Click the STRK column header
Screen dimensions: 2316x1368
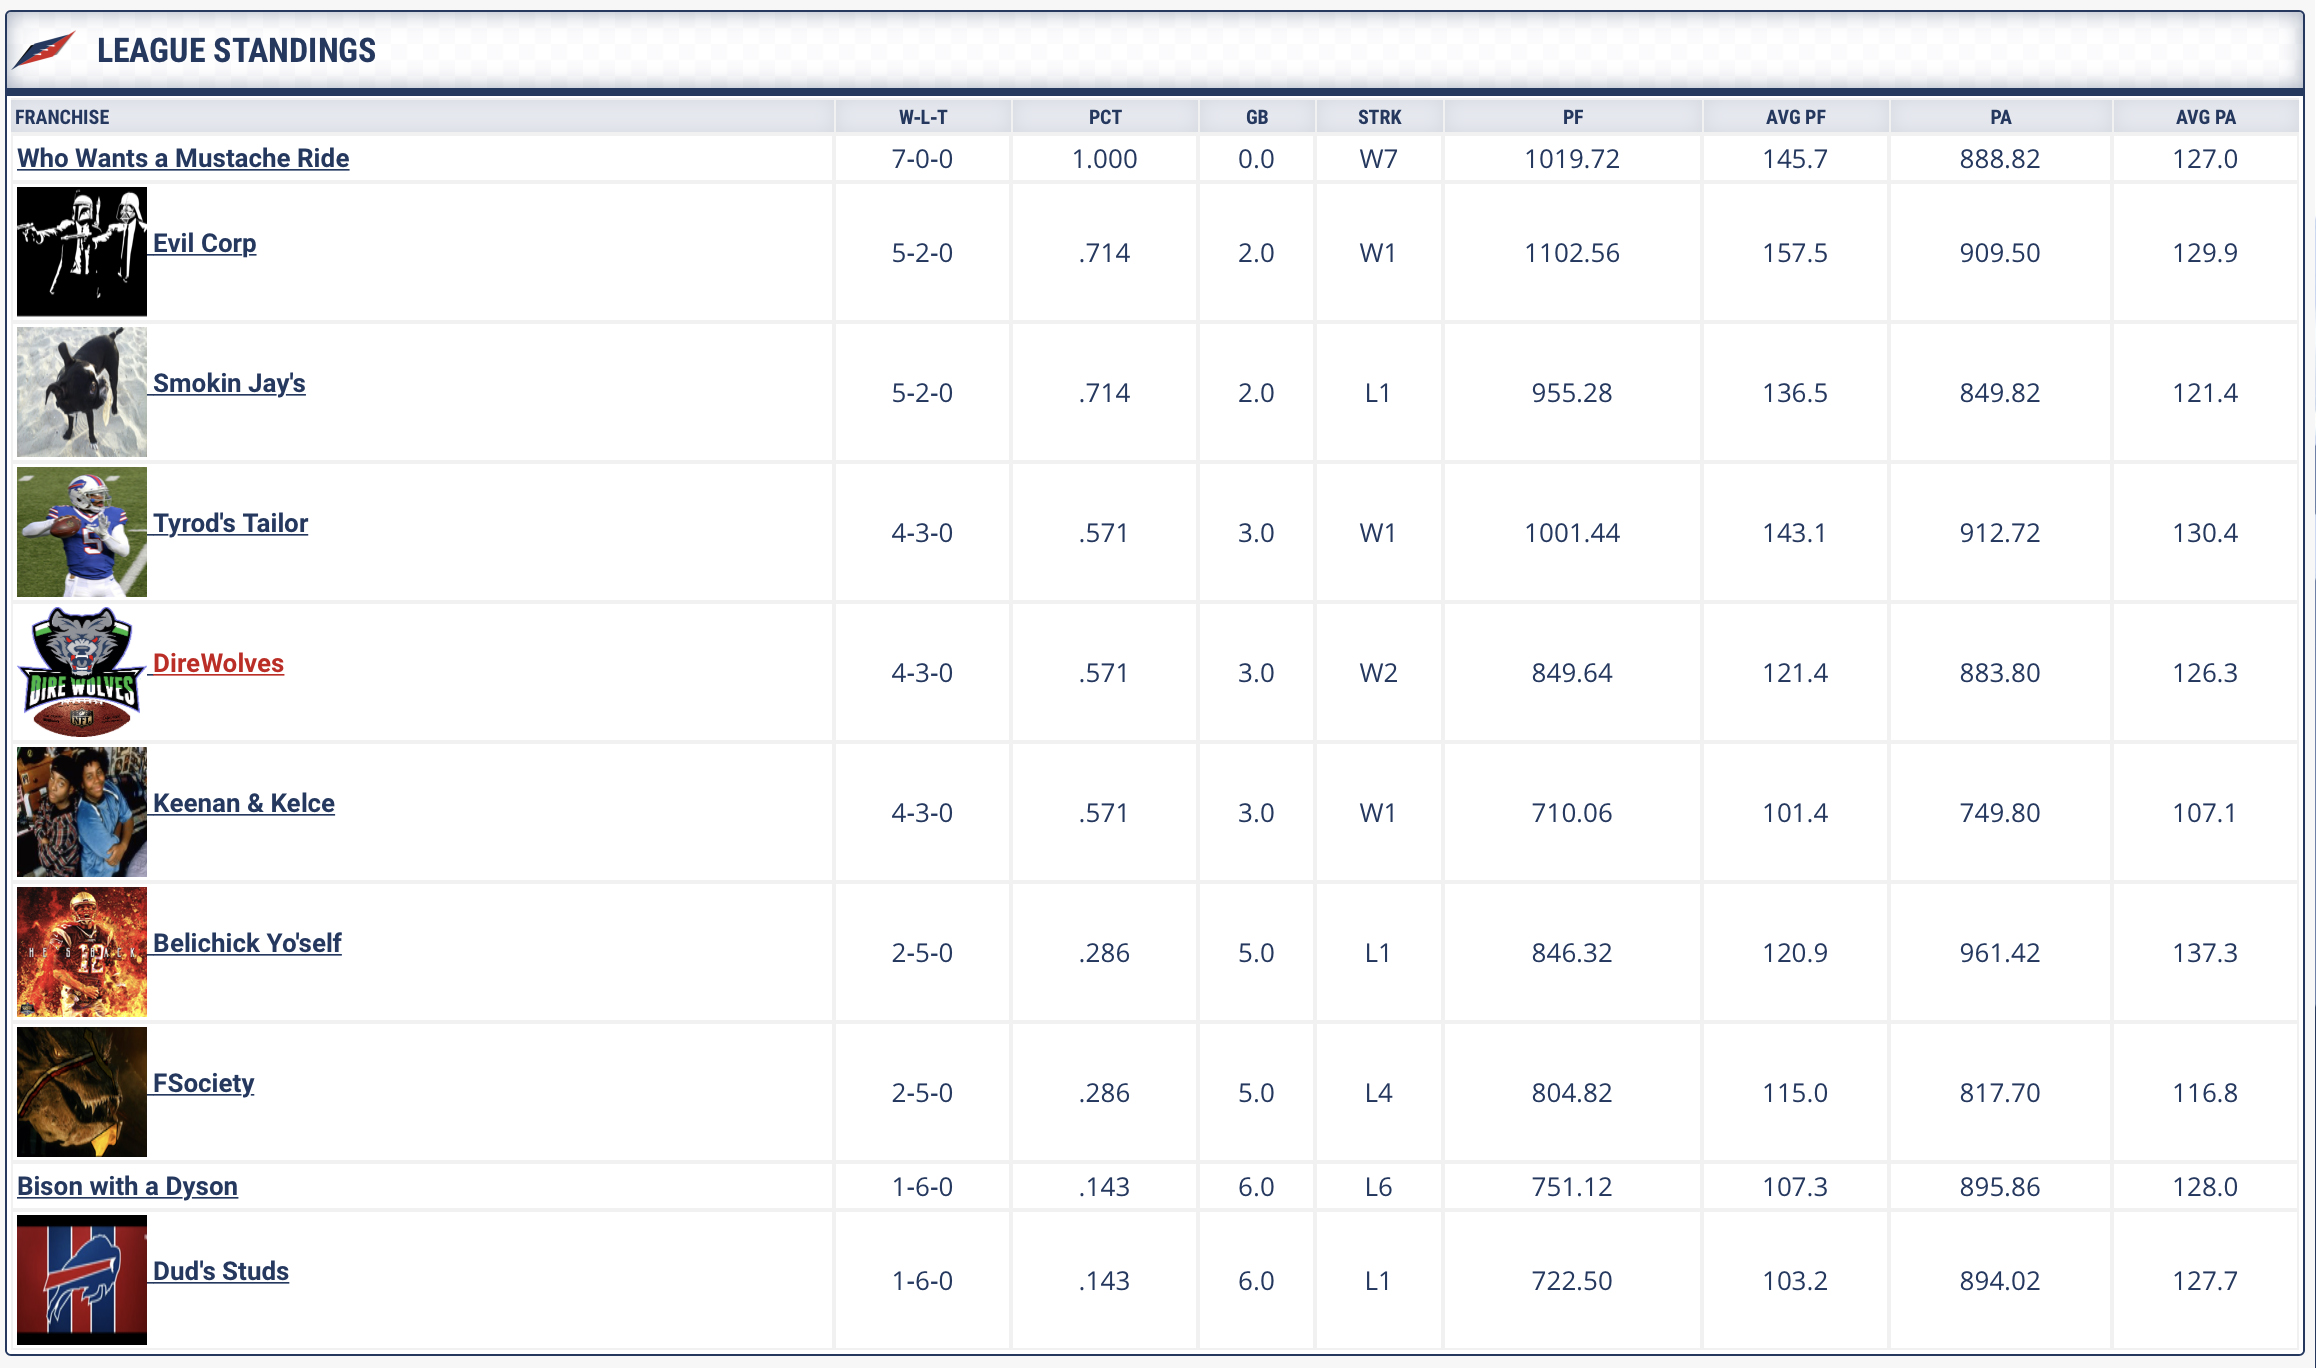tap(1379, 117)
